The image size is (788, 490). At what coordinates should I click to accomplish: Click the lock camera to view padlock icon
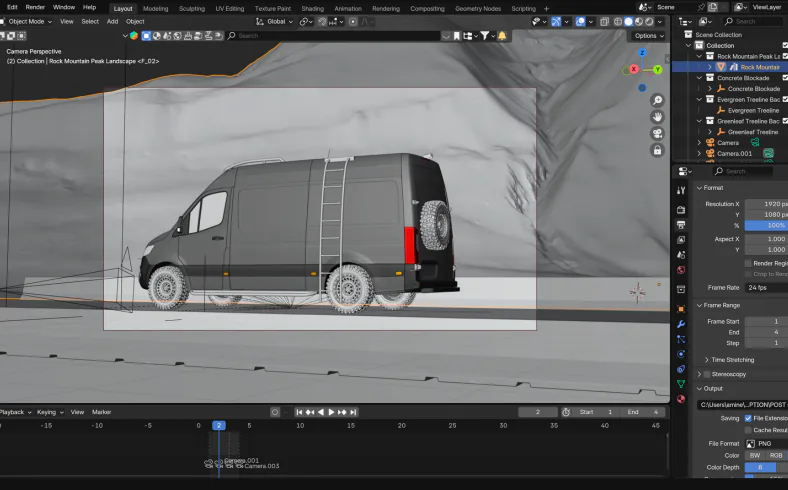tap(657, 150)
